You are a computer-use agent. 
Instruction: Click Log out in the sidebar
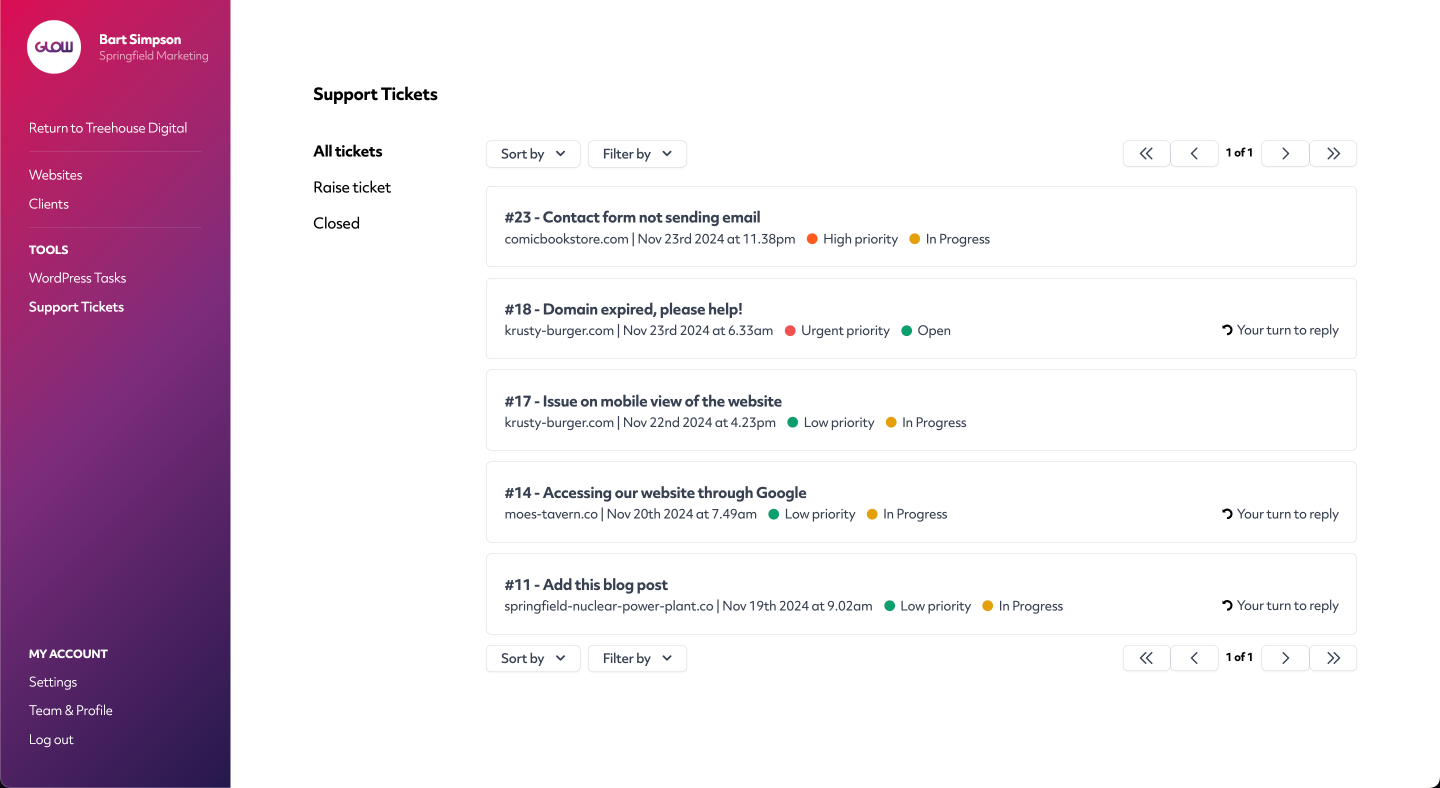(x=52, y=740)
